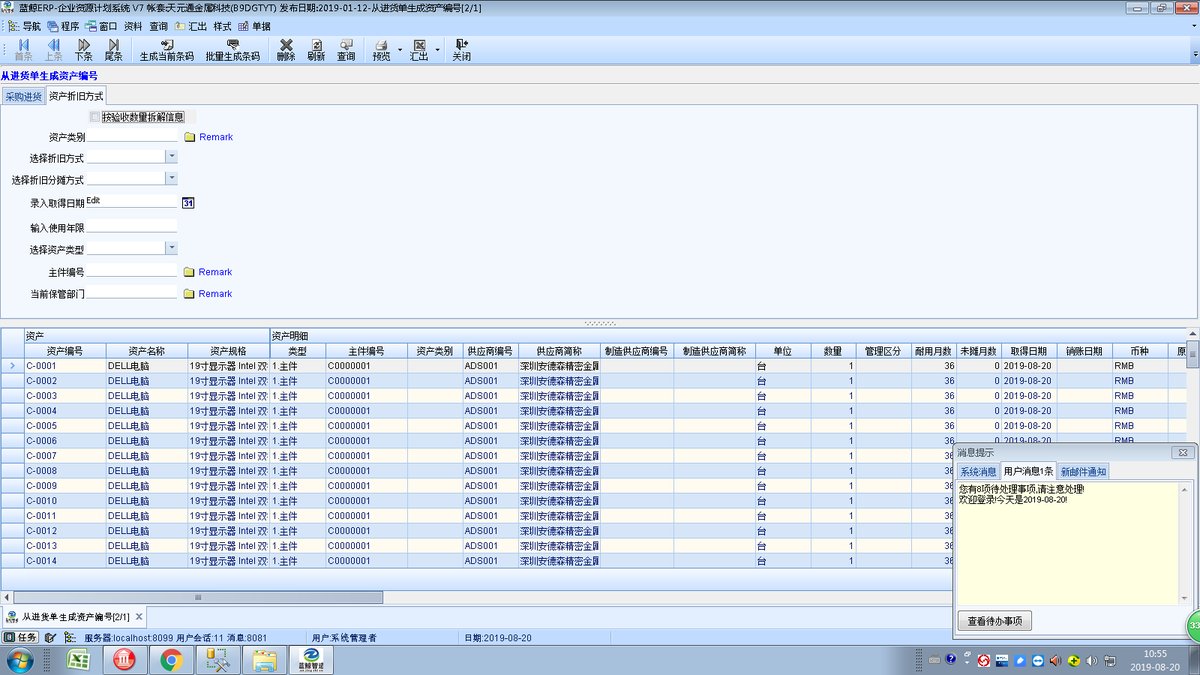Click Remark link beside 资产类别
Viewport: 1200px width, 675px height.
click(216, 137)
